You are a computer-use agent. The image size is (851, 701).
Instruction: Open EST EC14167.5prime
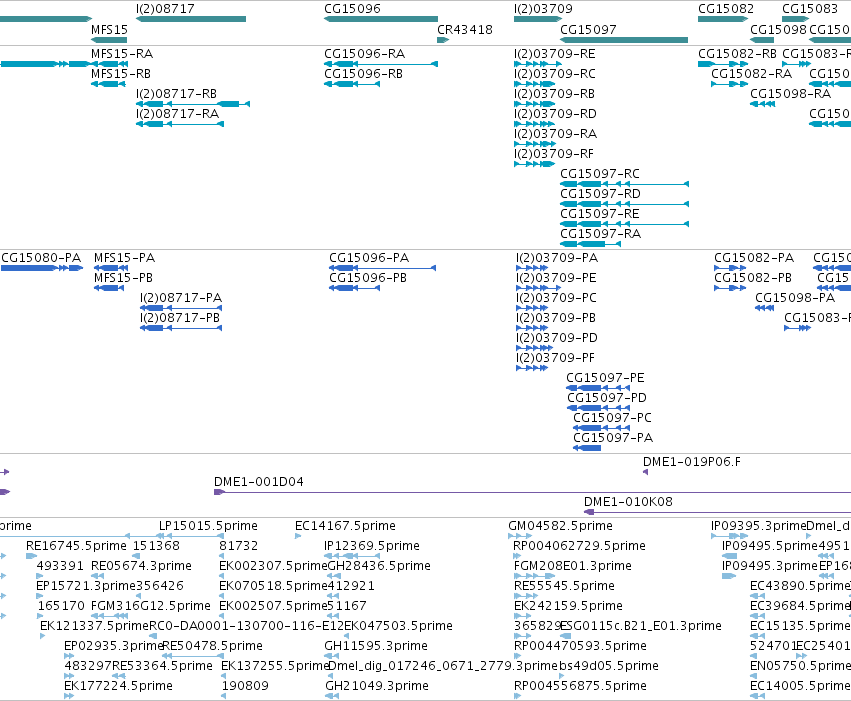click(298, 536)
